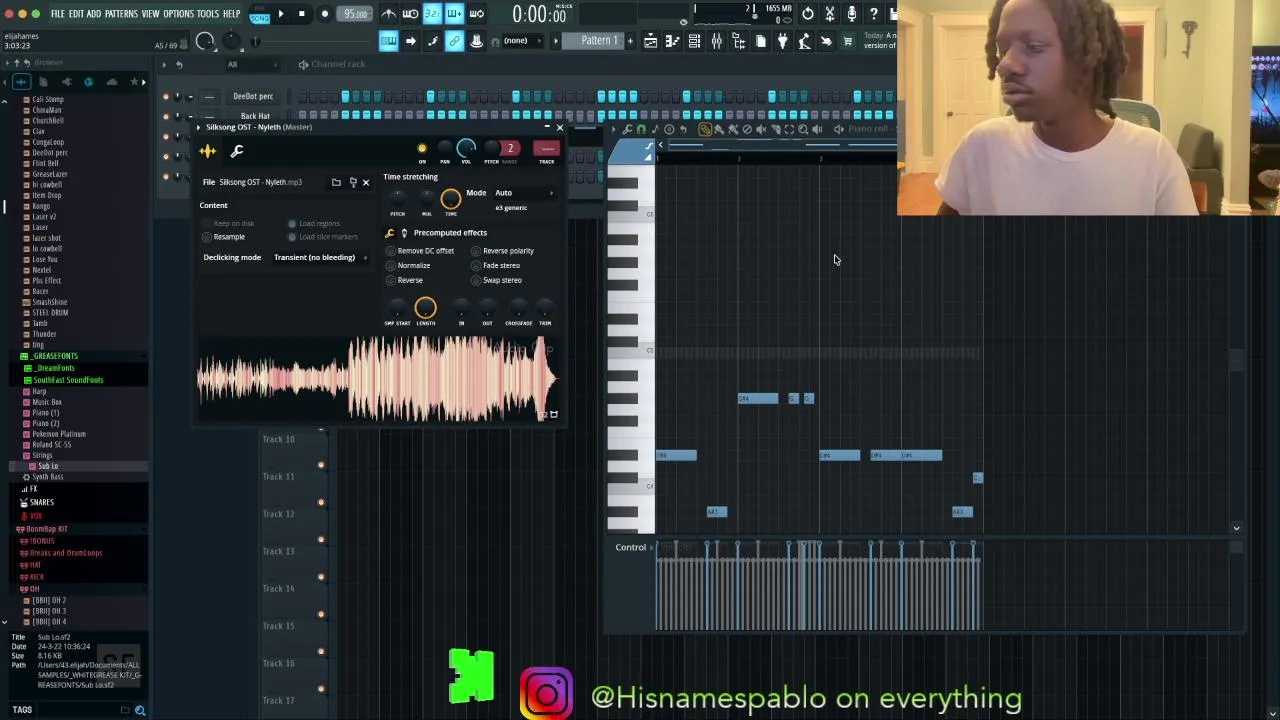Enable Remove DC offset
The image size is (1280, 720).
click(420, 251)
